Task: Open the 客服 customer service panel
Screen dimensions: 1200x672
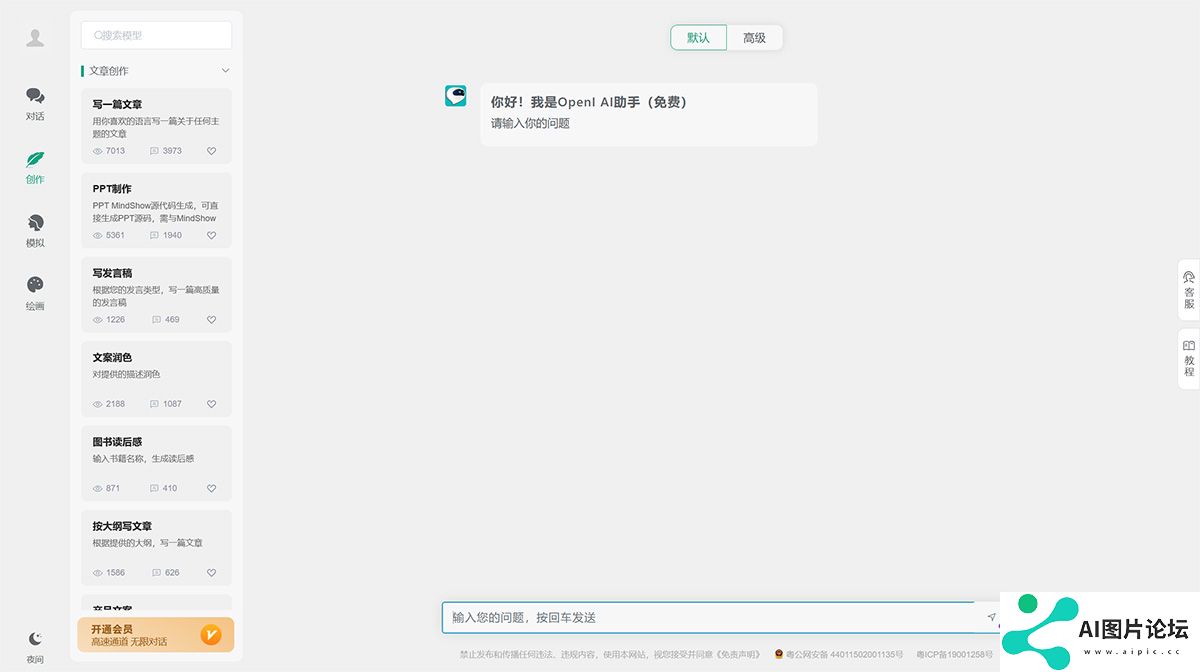Action: tap(1189, 289)
